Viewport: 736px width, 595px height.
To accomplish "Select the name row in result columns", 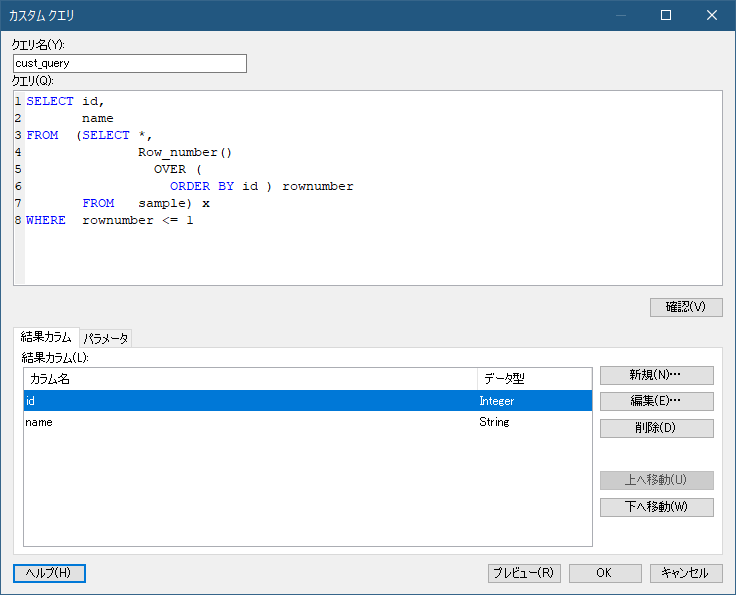I will click(308, 422).
